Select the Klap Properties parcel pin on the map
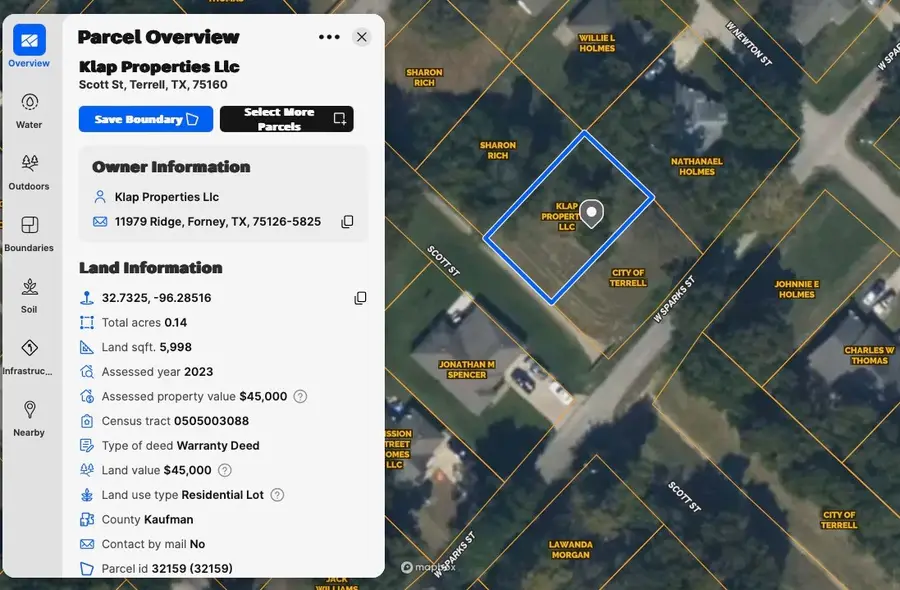This screenshot has height=590, width=900. 591,213
